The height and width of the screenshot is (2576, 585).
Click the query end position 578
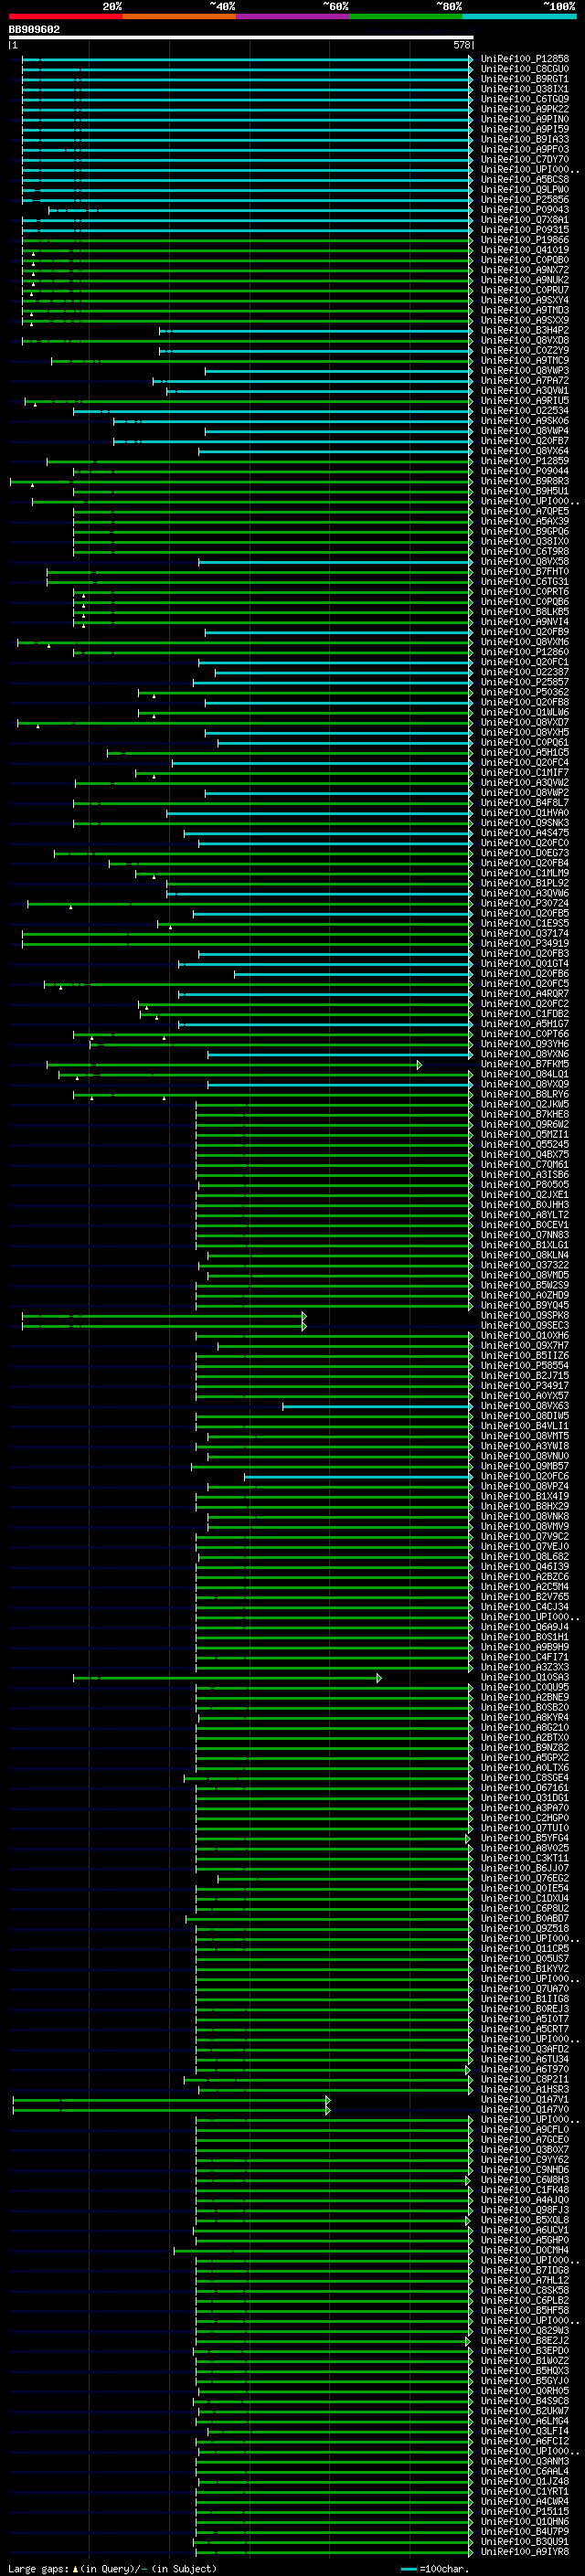tap(462, 45)
